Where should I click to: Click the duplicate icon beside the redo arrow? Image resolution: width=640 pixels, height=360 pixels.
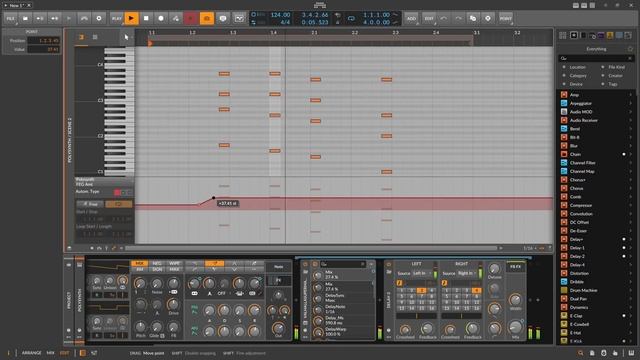tap(473, 18)
